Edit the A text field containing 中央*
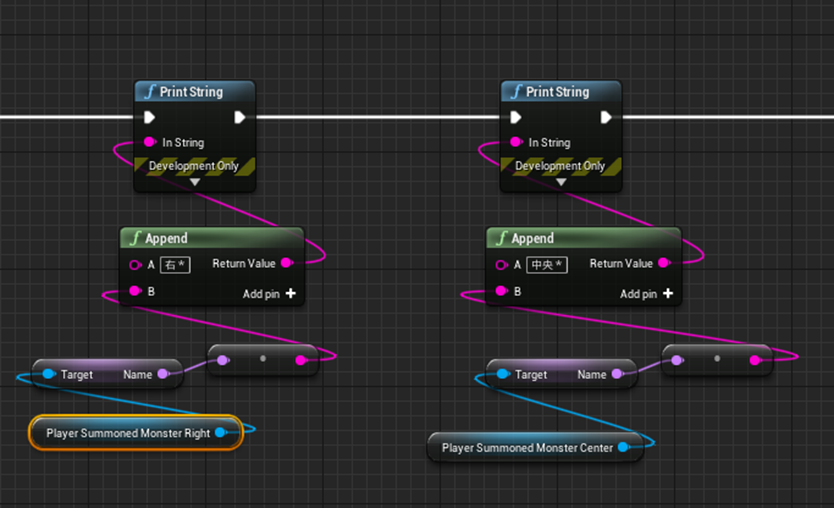 (547, 265)
